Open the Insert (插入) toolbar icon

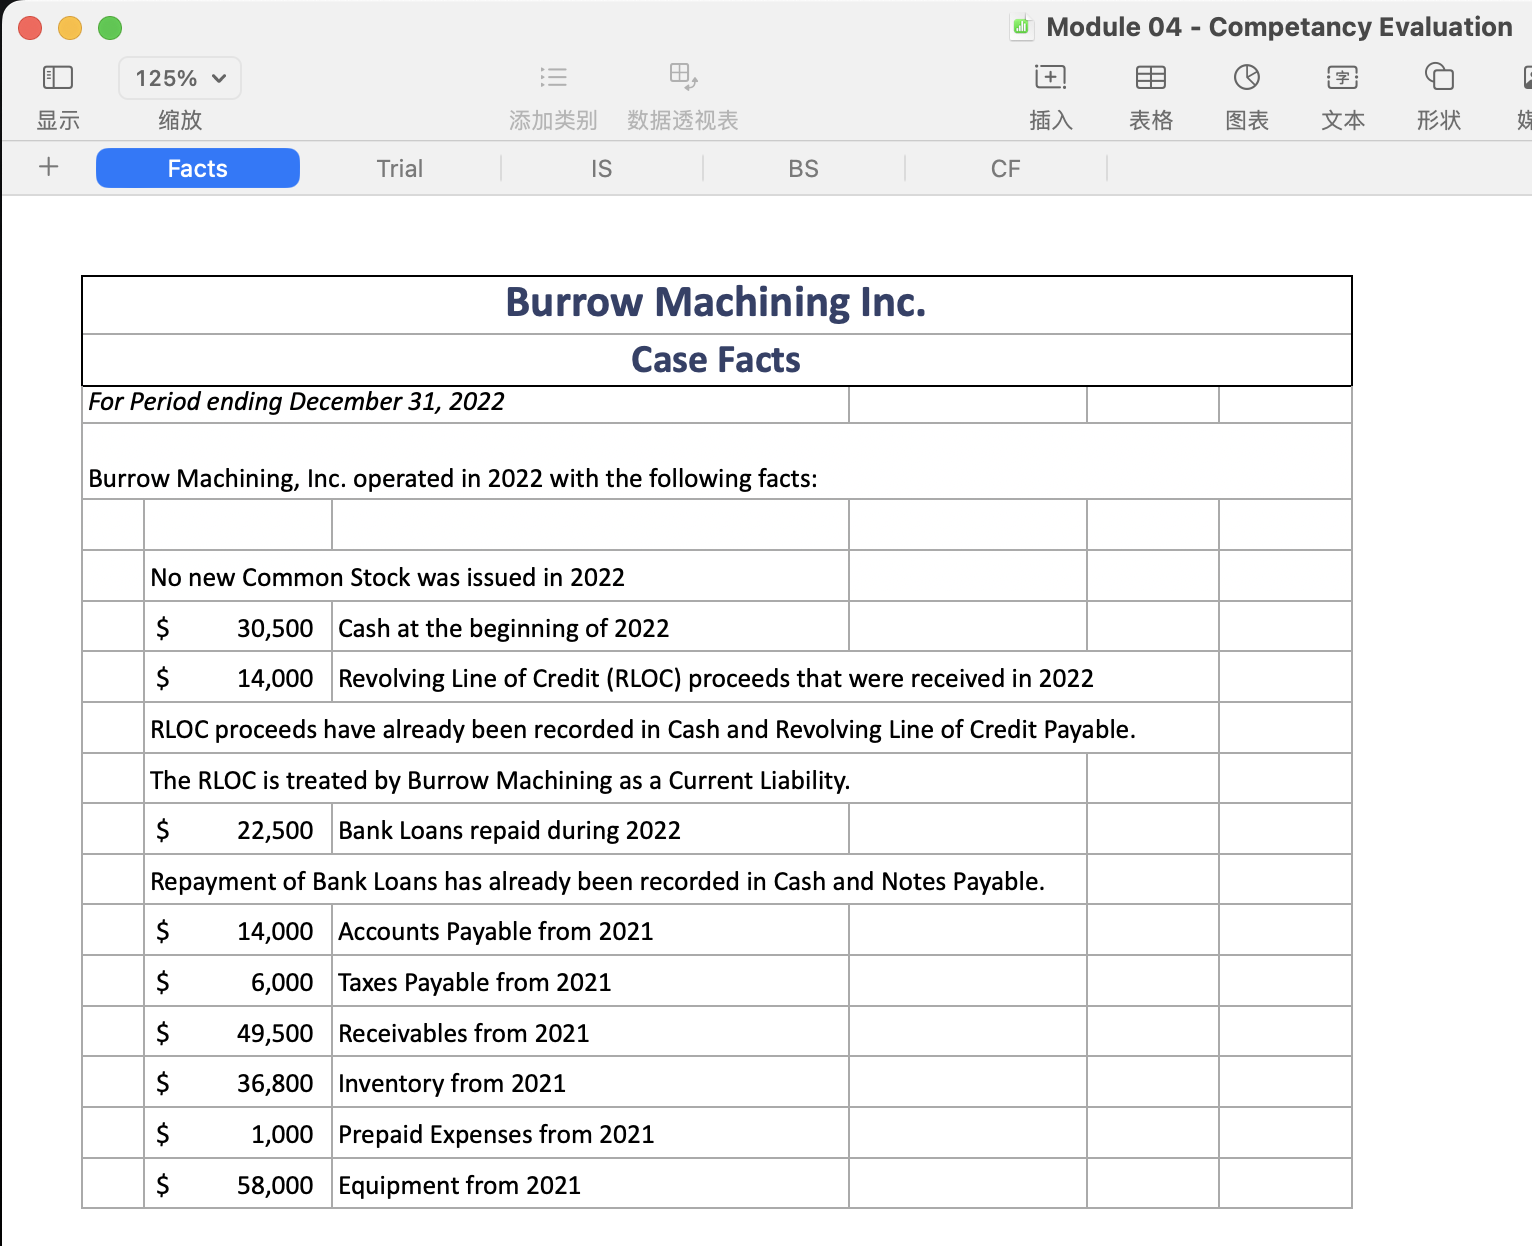click(1050, 77)
